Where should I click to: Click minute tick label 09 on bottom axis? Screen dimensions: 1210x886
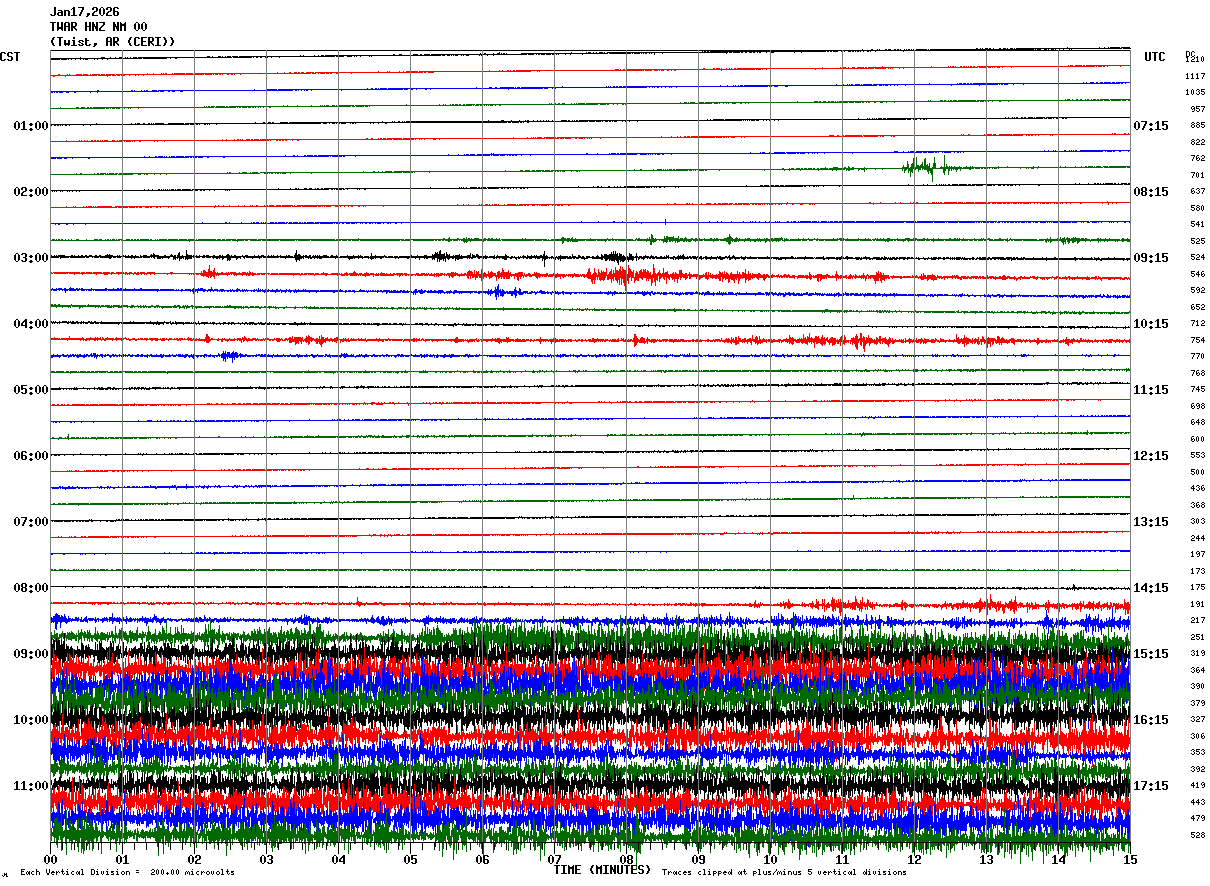click(x=698, y=860)
